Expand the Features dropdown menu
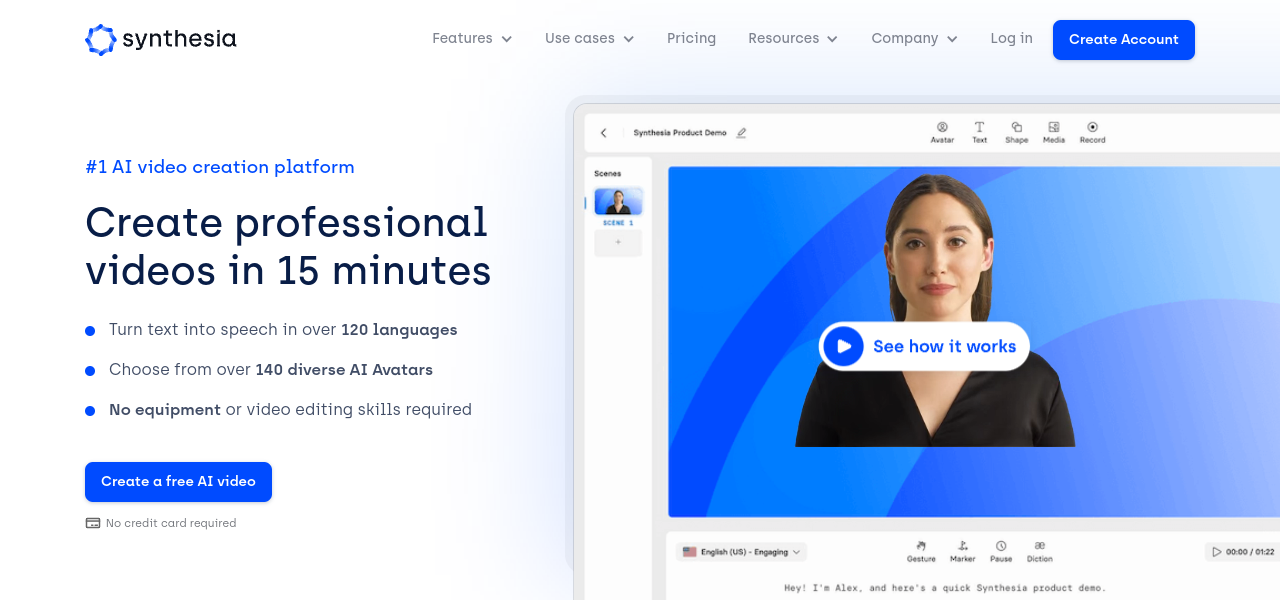Viewport: 1280px width, 600px height. click(x=472, y=39)
